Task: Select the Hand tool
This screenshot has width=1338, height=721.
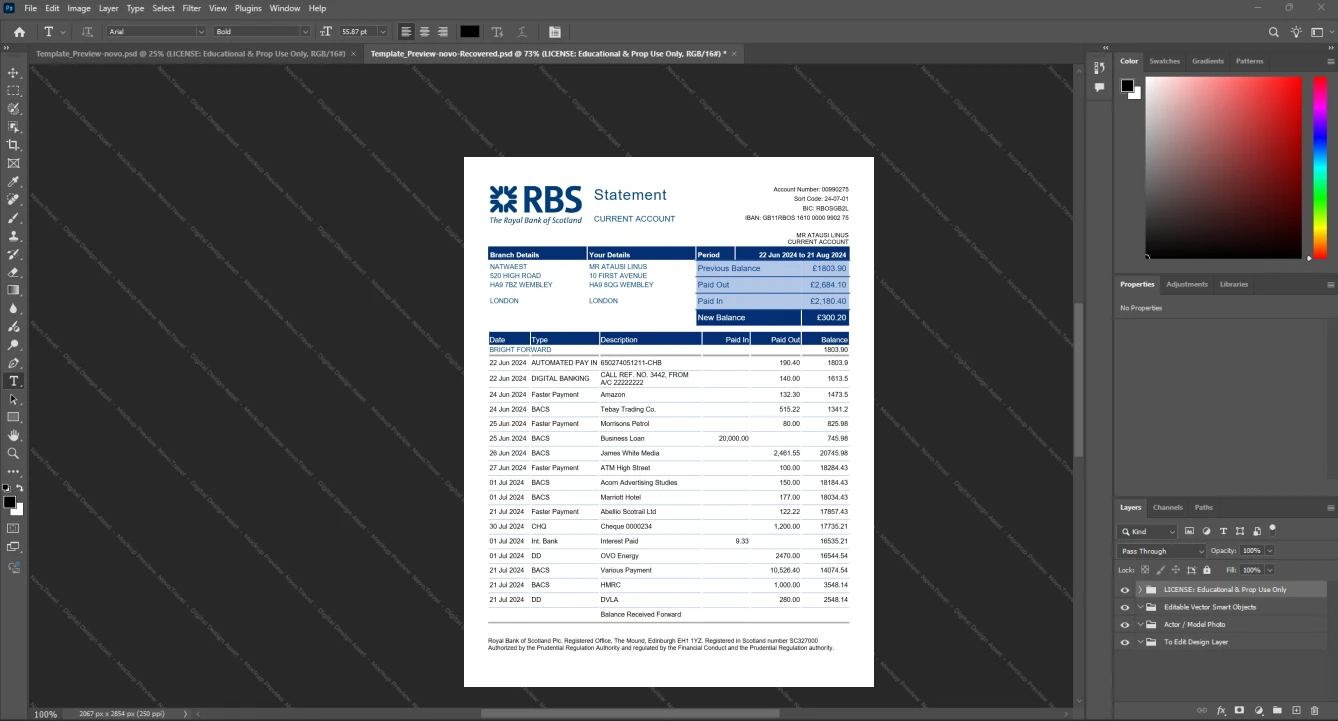Action: coord(13,436)
